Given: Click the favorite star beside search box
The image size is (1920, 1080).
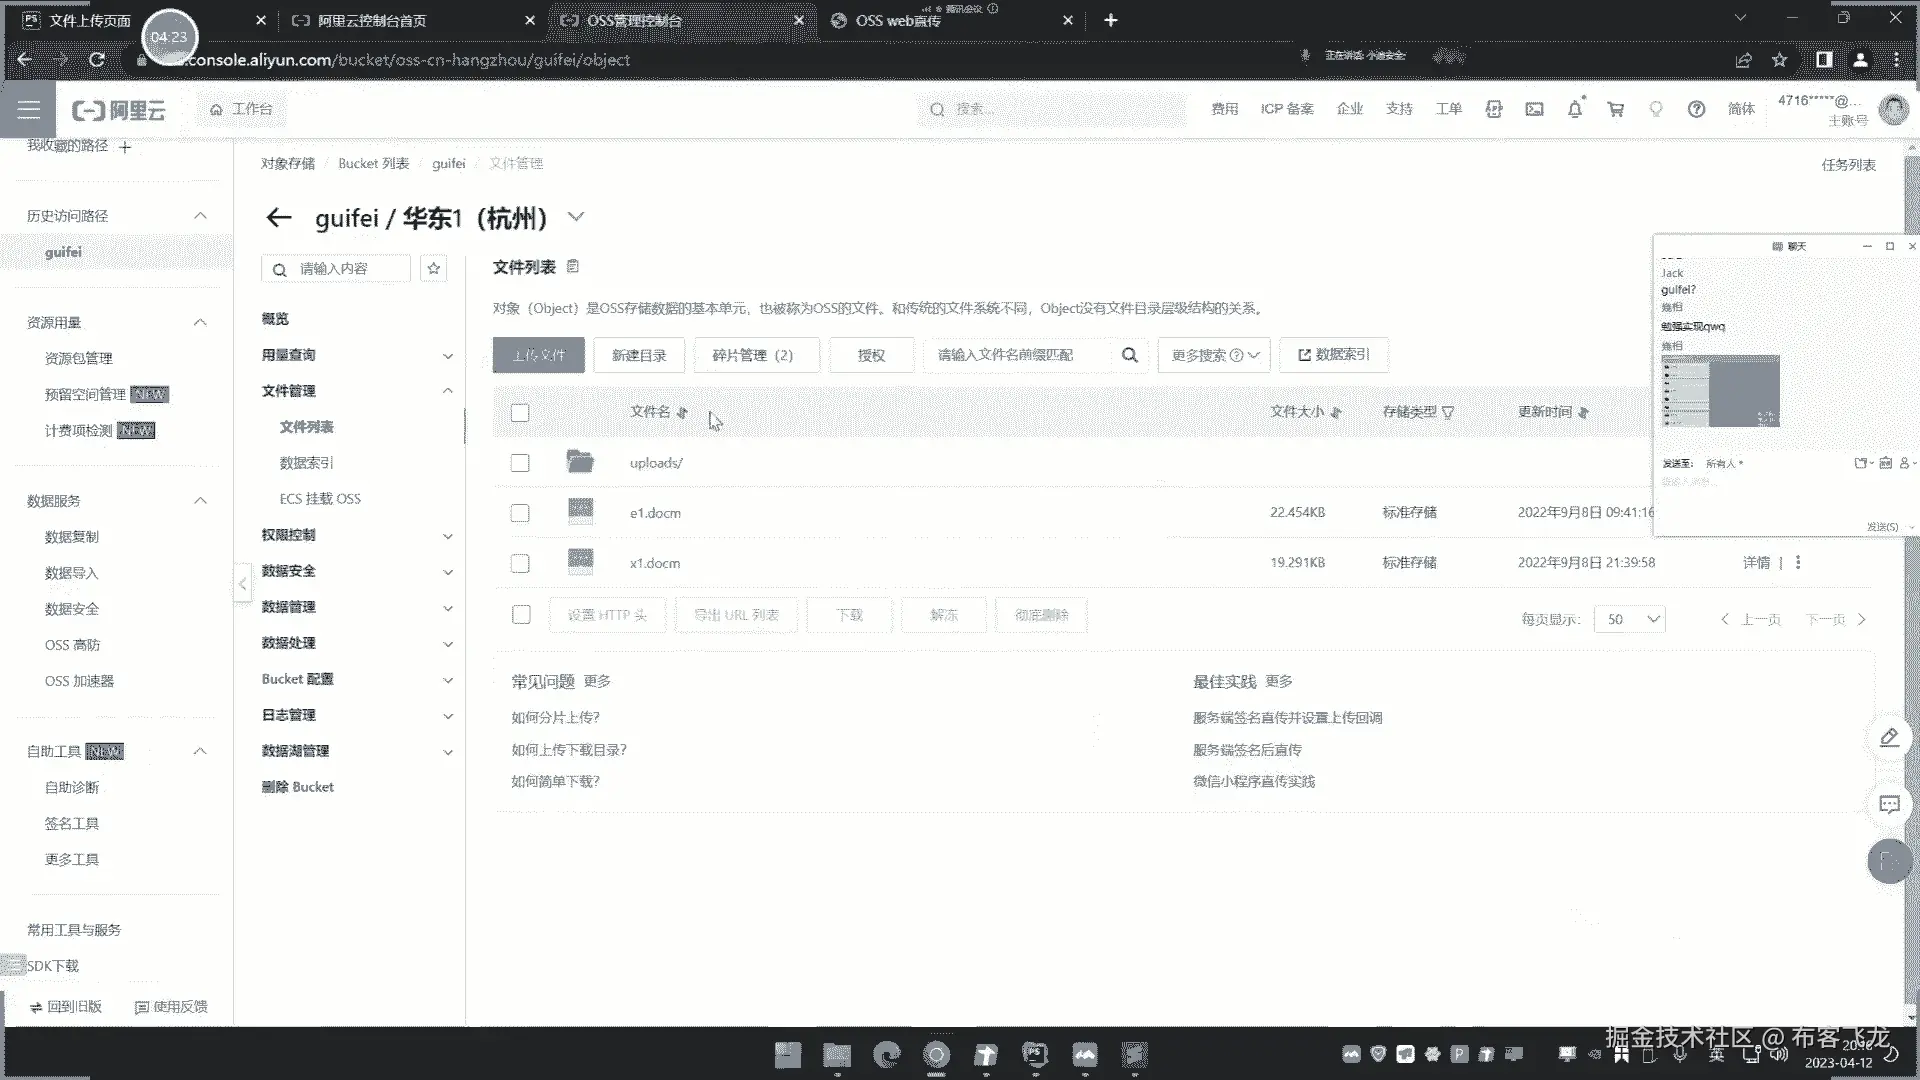Looking at the screenshot, I should coord(433,268).
